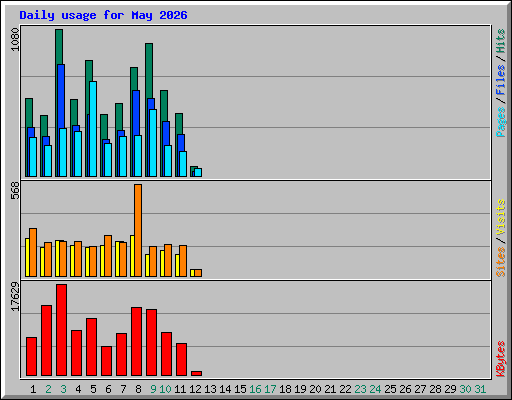Viewport: 512px width, 400px height.
Task: Click the red KBytes bar for day 6
Action: [106, 361]
